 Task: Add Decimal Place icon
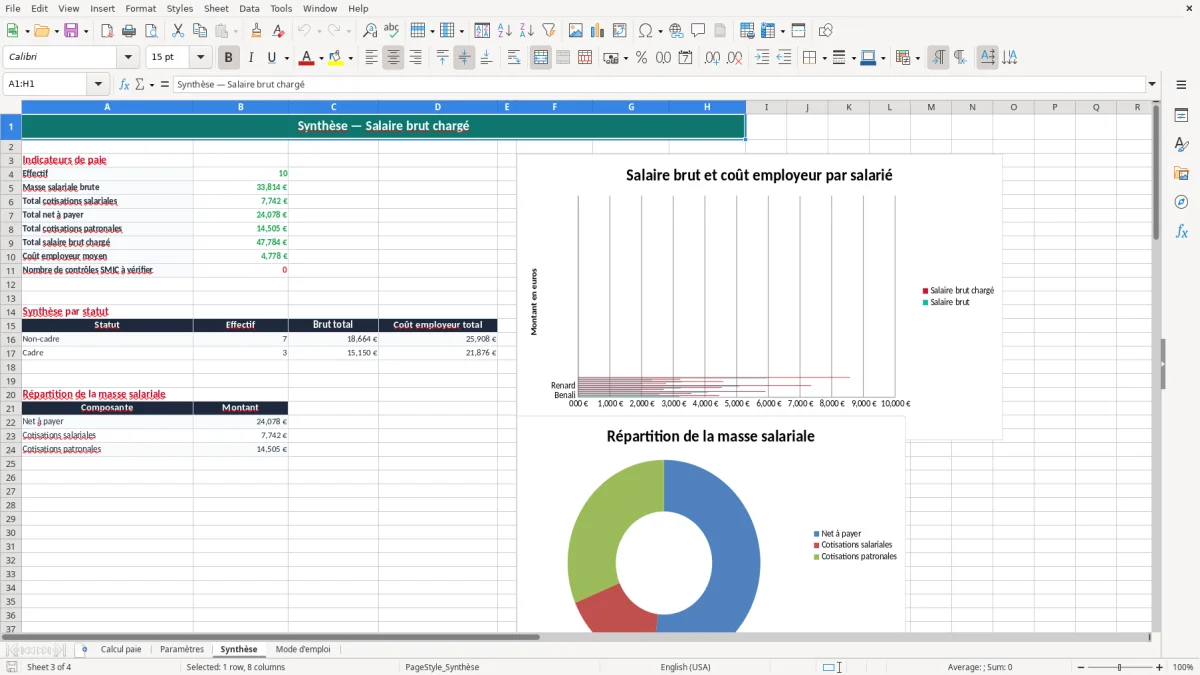click(x=712, y=58)
